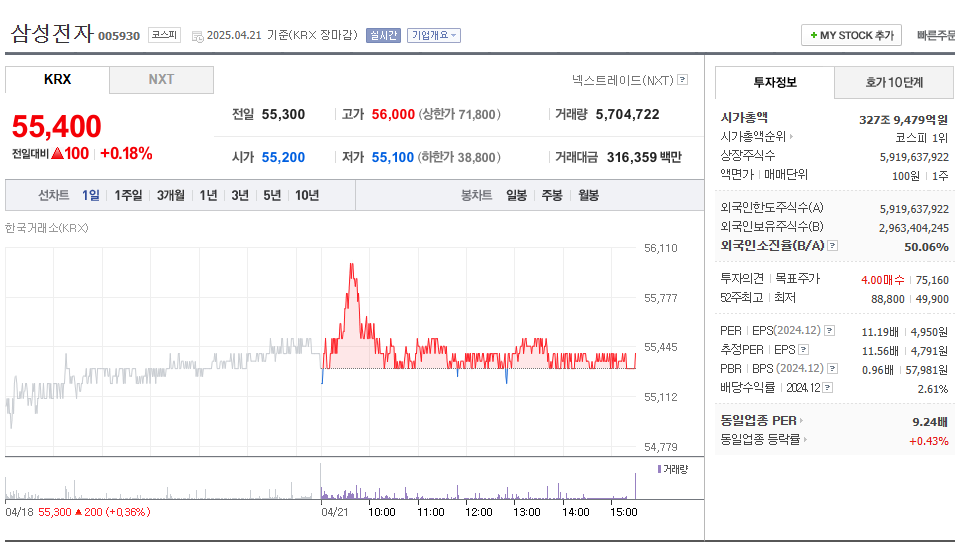Click the 04/18 previous close summary
The width and height of the screenshot is (955, 542).
tap(78, 512)
